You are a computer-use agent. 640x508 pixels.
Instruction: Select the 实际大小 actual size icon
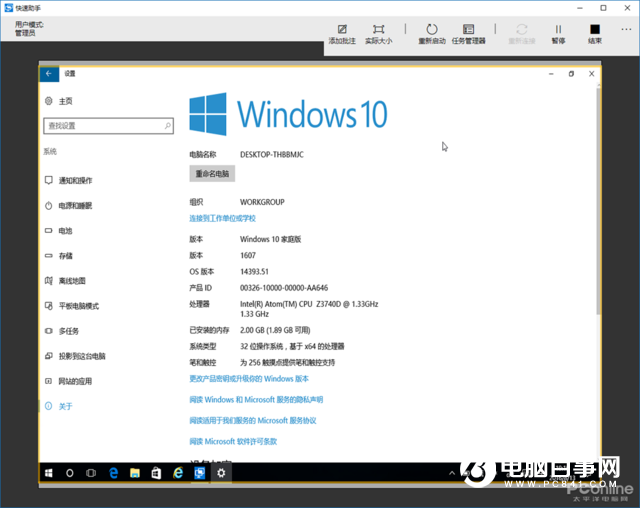(378, 29)
